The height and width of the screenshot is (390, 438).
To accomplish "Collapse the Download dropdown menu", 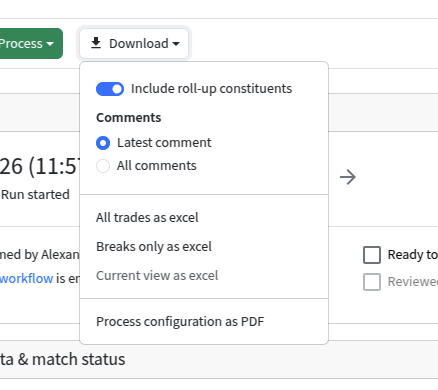I will pos(134,43).
